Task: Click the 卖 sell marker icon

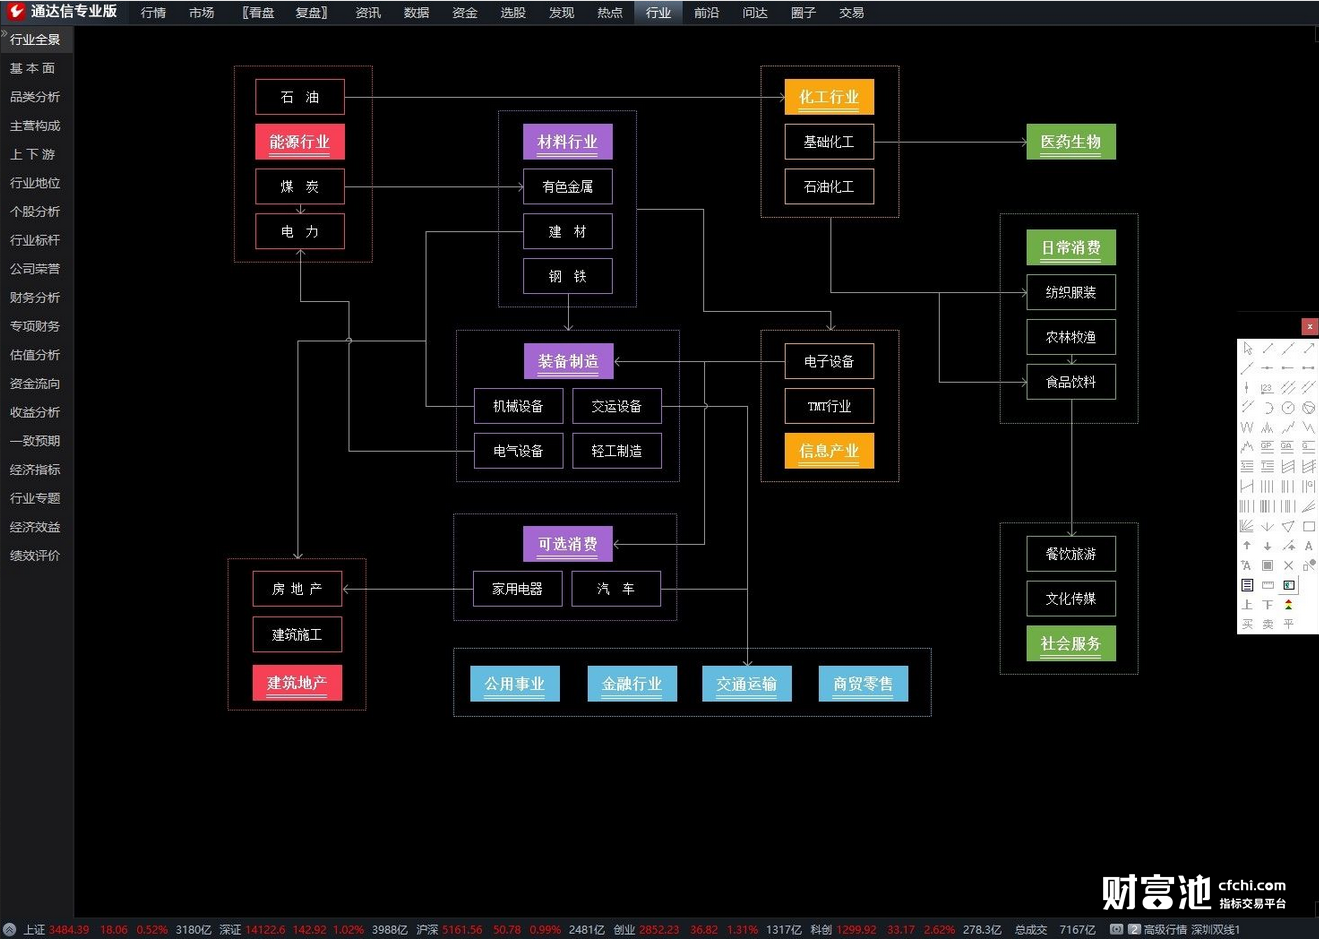Action: (1267, 624)
